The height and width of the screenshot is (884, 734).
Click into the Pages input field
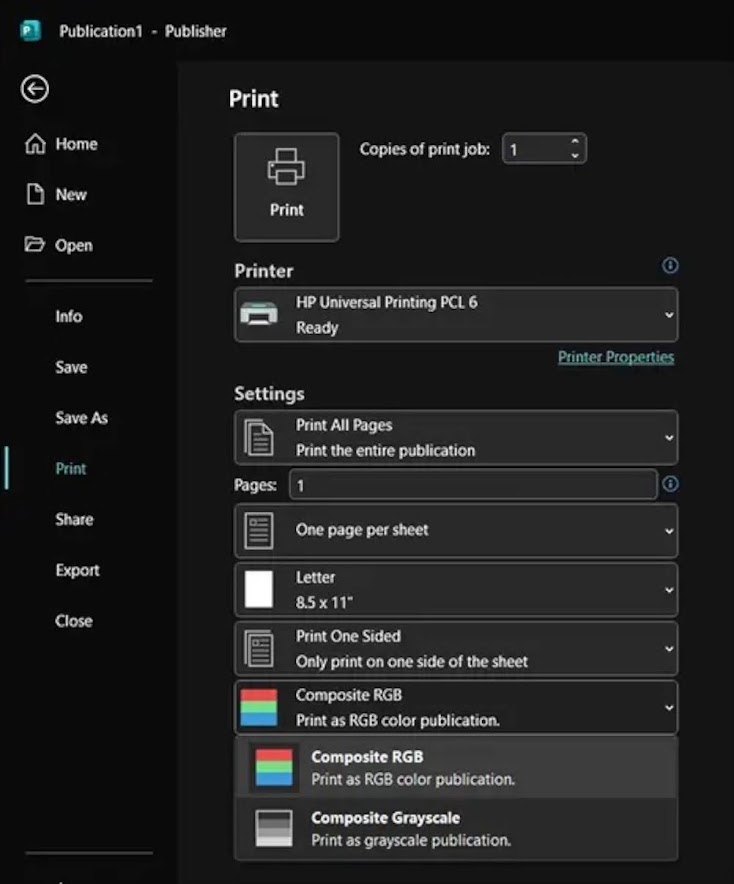point(473,484)
